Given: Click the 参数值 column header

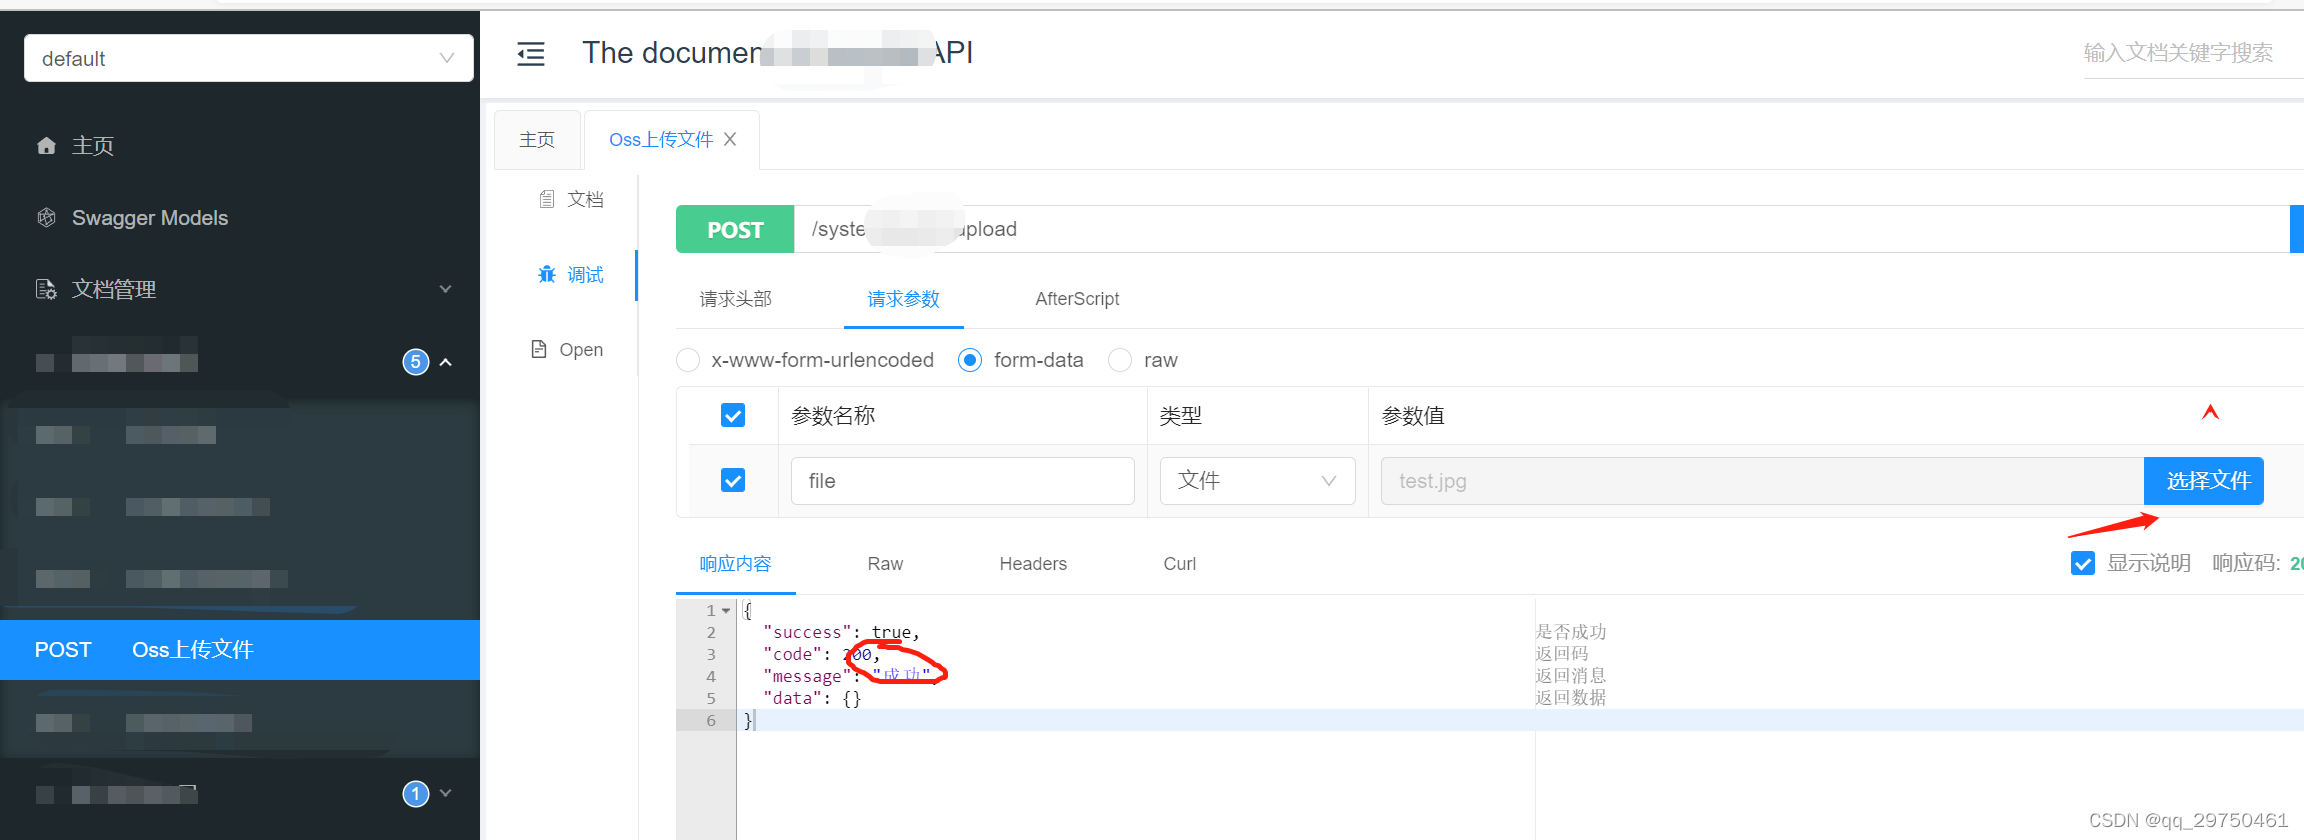Looking at the screenshot, I should [1413, 415].
